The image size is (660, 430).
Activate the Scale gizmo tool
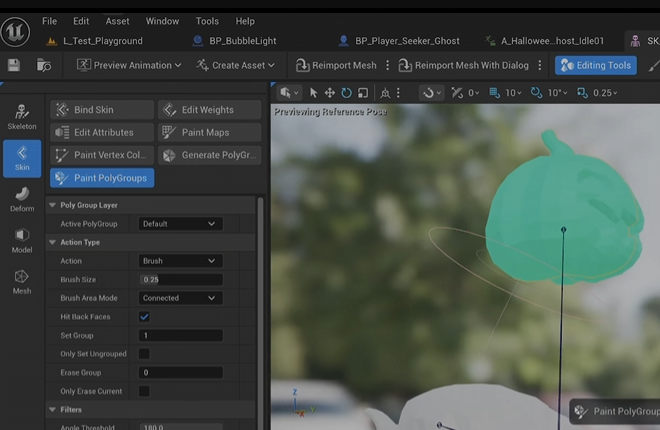[x=363, y=93]
